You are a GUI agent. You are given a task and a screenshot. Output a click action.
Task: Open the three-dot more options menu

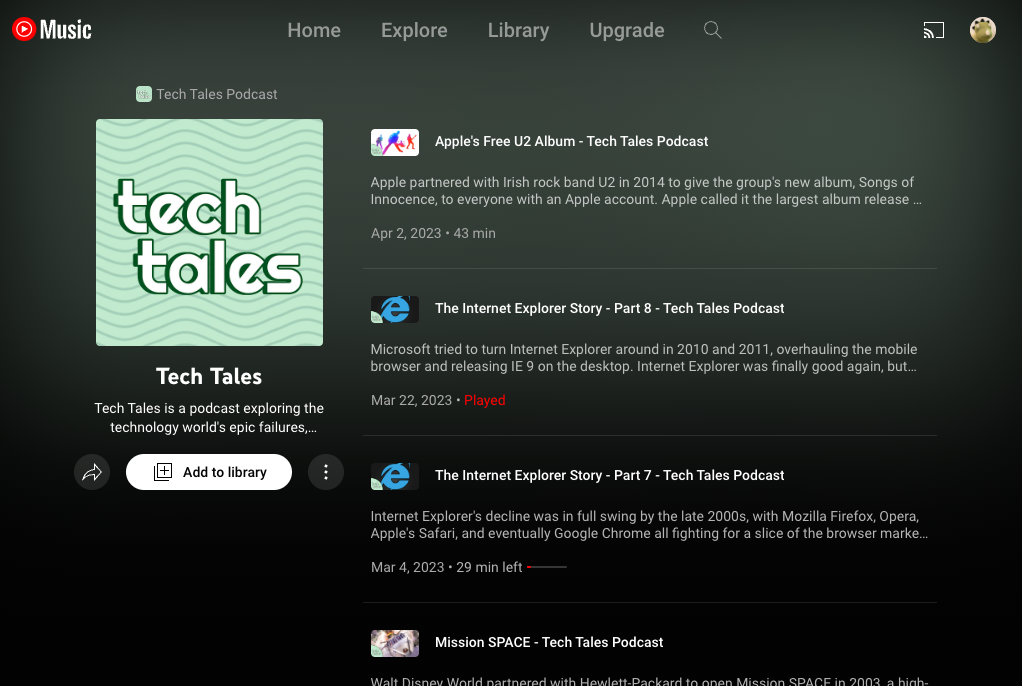[x=326, y=472]
